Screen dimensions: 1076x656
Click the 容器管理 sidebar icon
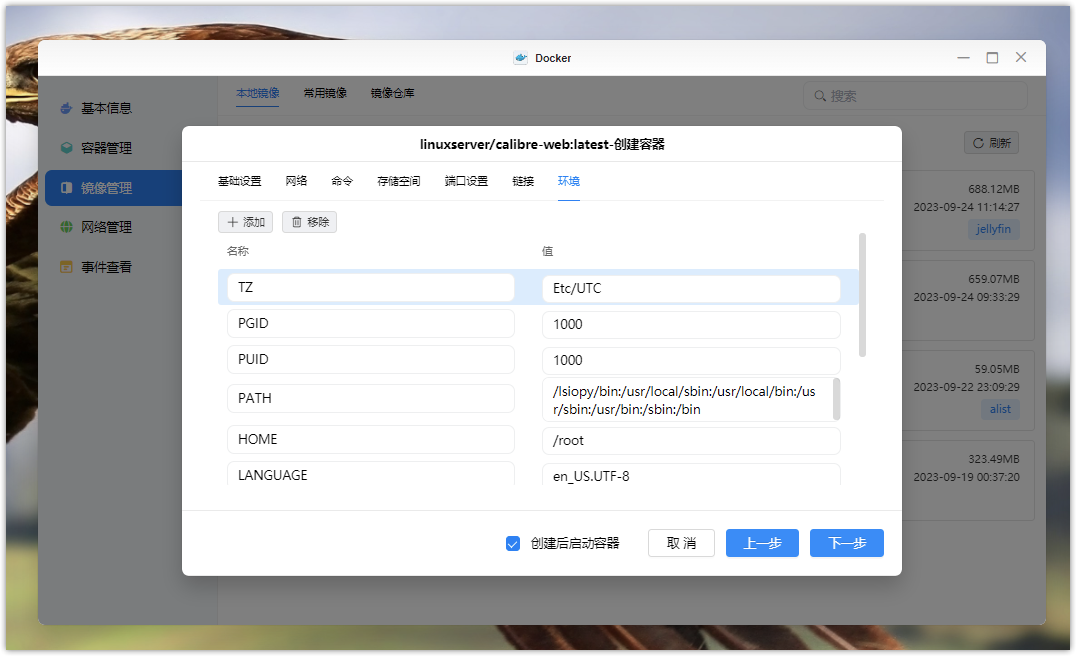click(67, 148)
